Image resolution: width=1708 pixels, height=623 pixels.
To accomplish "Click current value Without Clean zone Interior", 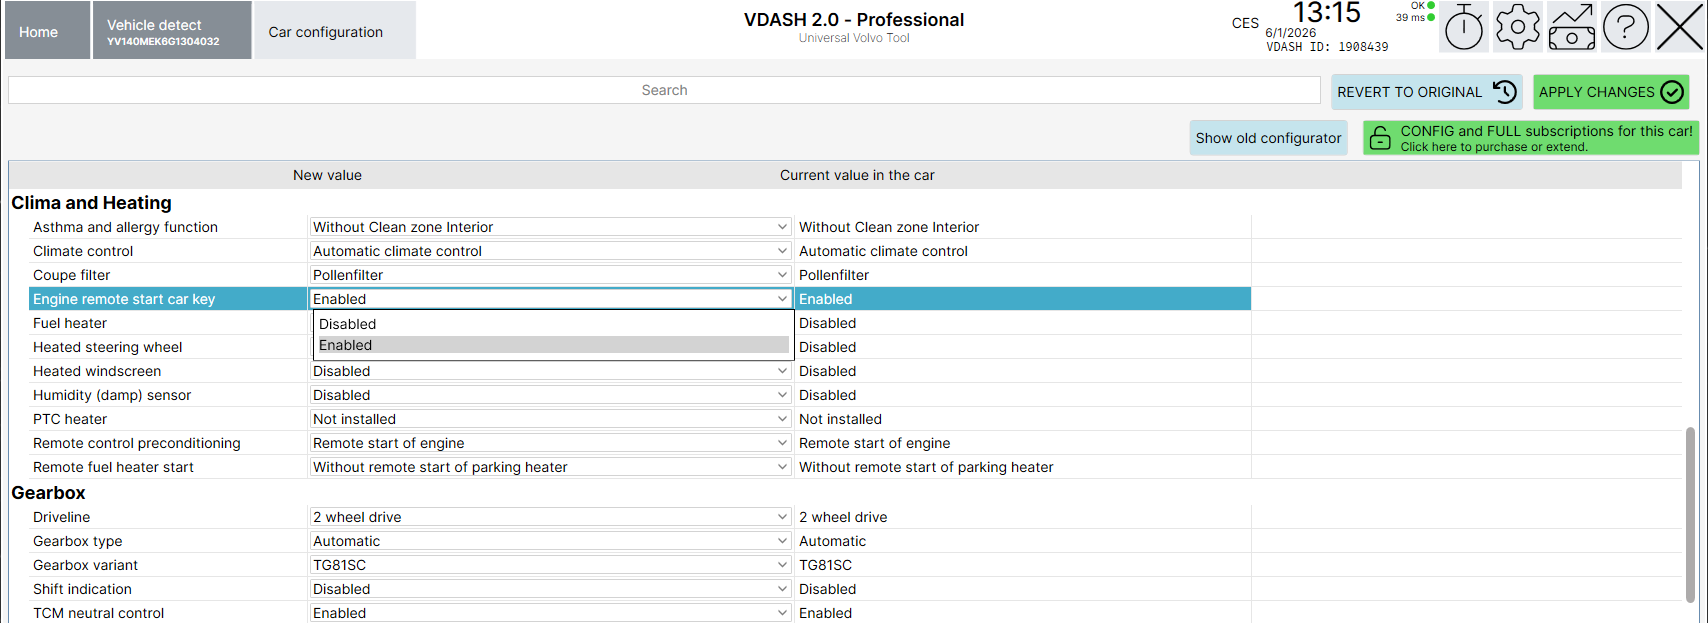I will pos(889,227).
